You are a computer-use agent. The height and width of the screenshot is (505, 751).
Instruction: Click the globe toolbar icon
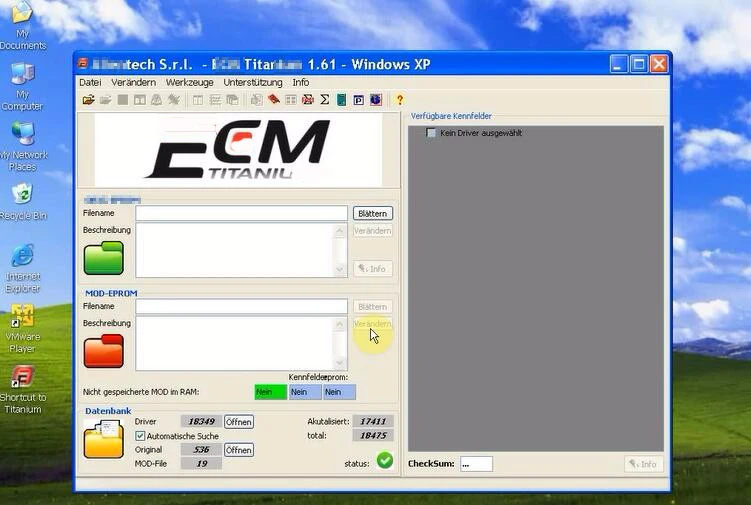click(376, 100)
